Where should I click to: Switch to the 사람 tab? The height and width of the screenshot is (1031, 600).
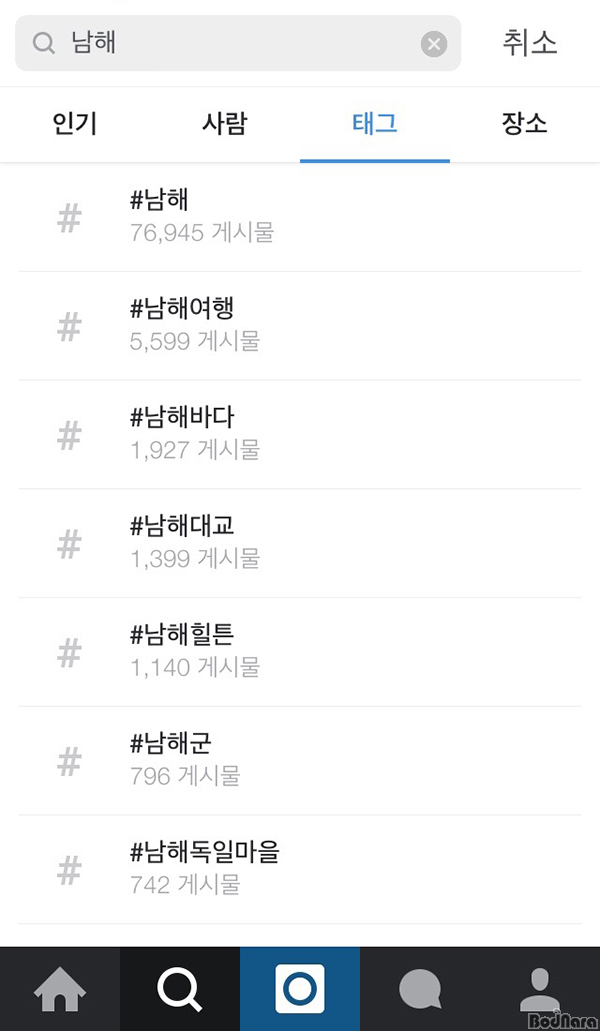224,124
